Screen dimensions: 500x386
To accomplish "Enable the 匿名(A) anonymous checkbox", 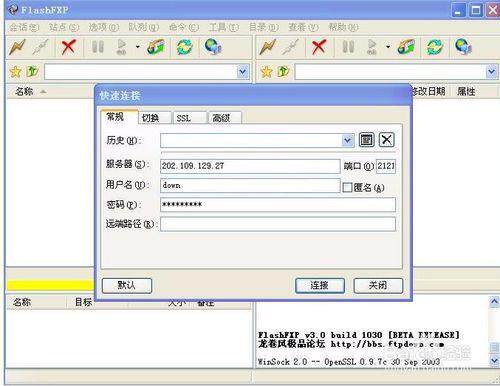I will [347, 187].
